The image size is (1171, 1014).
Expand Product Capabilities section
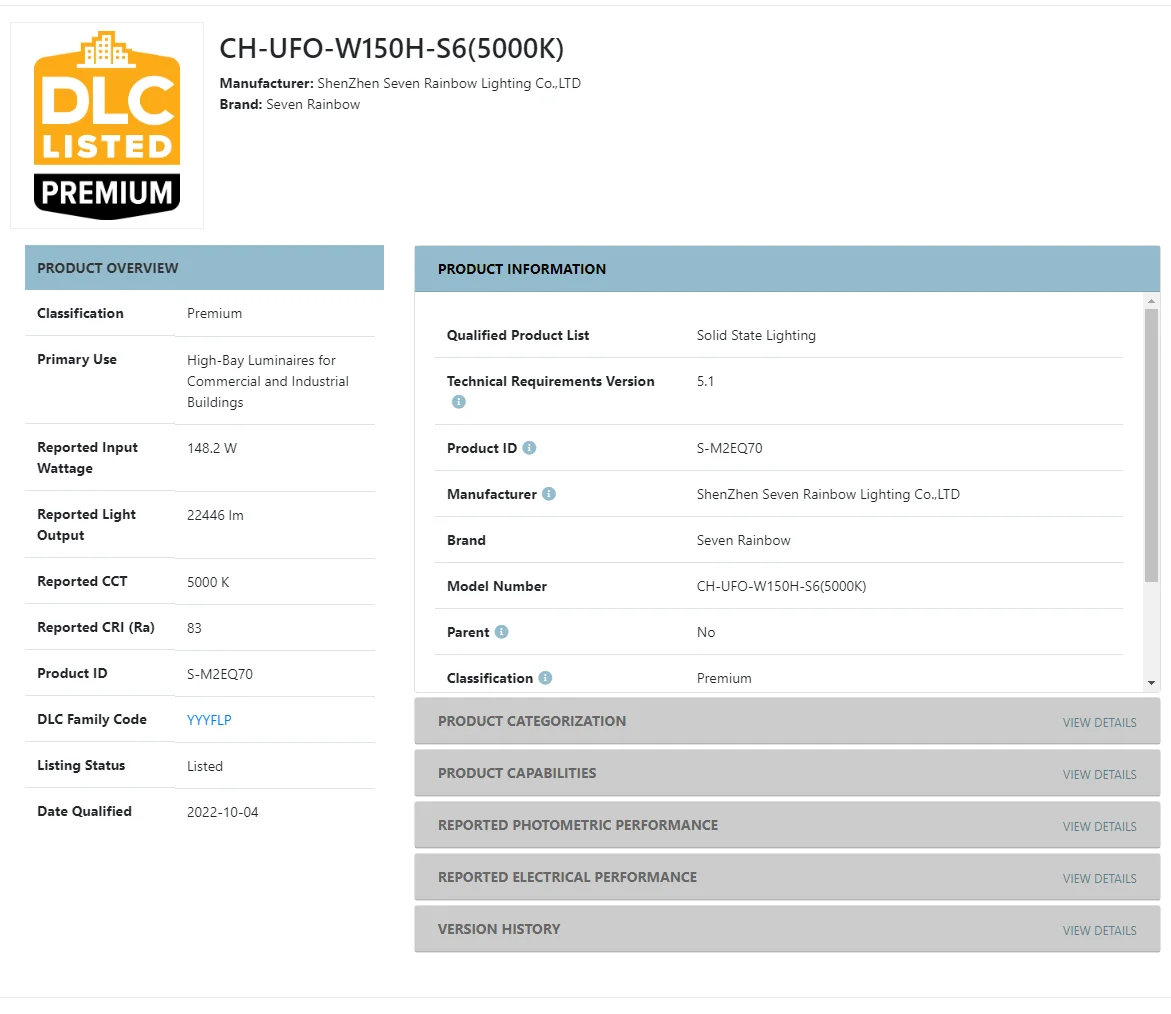click(787, 773)
